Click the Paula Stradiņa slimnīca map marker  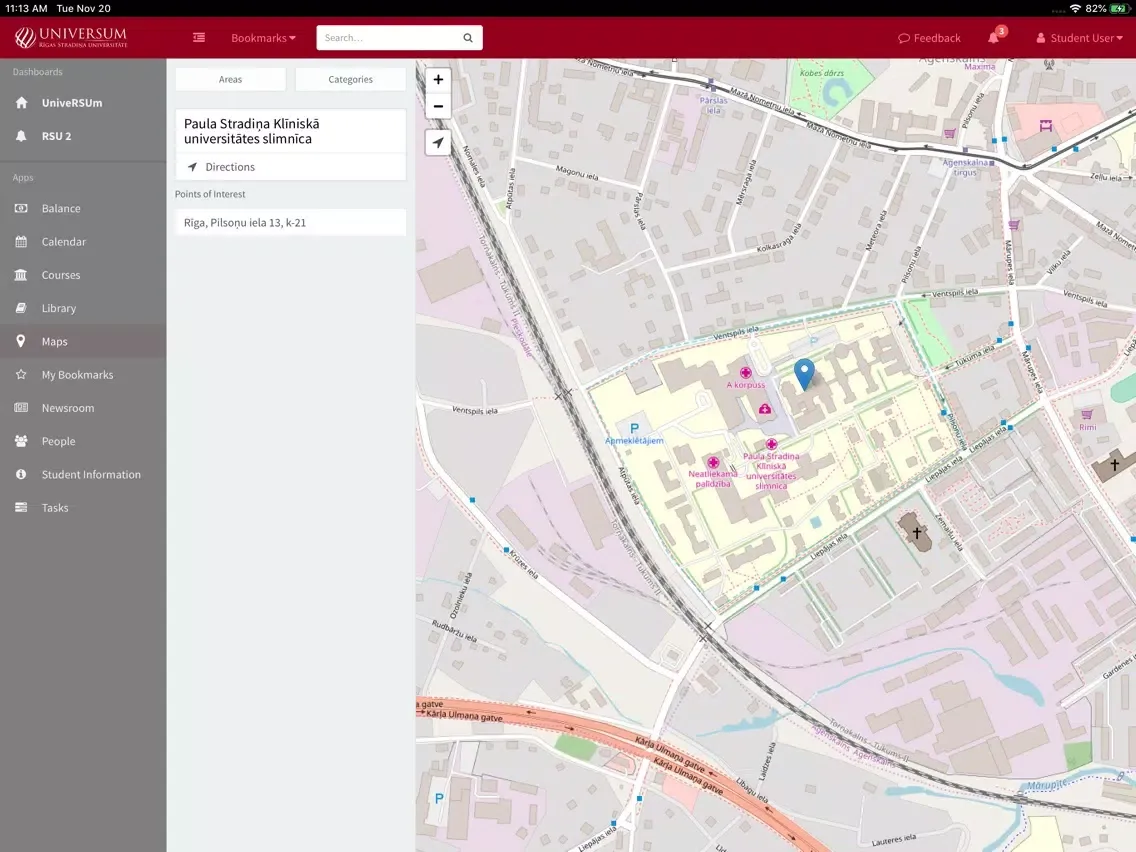(771, 444)
